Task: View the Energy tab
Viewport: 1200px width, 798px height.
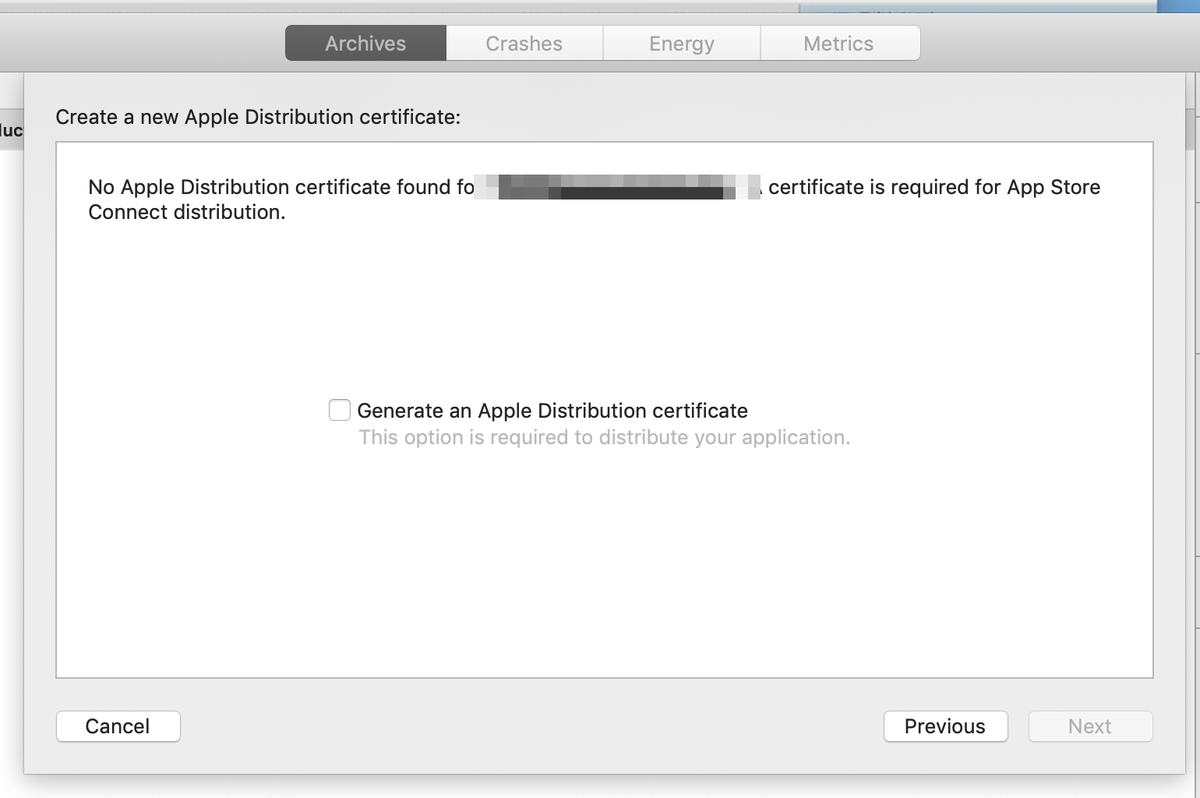Action: tap(681, 42)
